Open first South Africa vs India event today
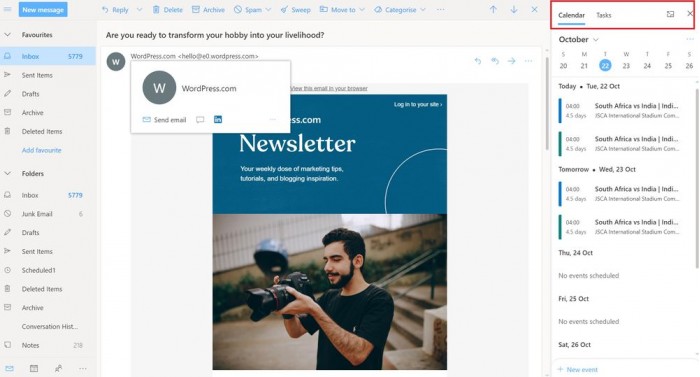 (621, 110)
